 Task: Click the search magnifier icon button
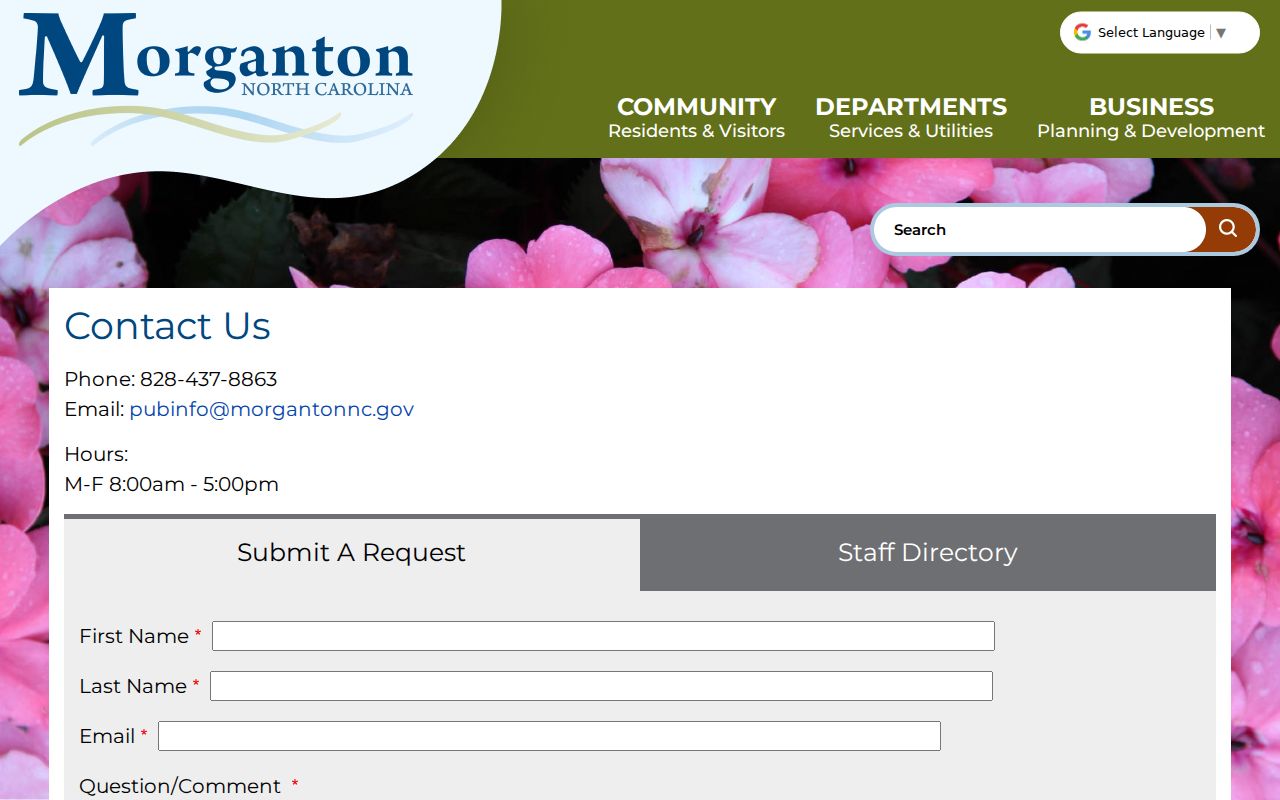pos(1228,229)
